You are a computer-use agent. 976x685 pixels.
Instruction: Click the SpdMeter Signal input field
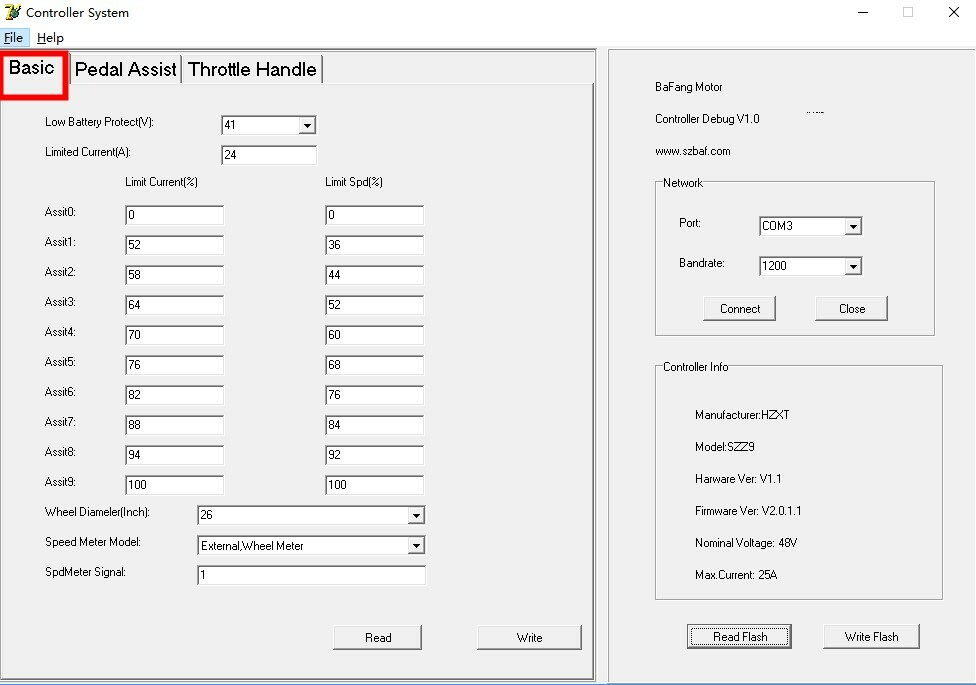[x=311, y=575]
